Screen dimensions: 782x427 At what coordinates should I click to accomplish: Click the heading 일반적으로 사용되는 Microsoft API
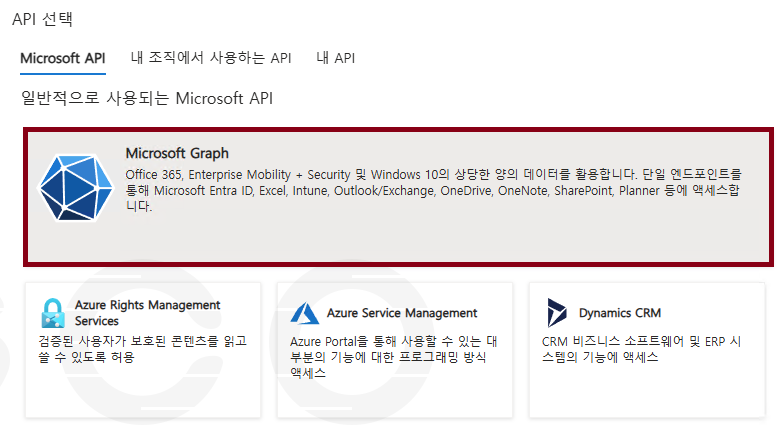point(147,98)
